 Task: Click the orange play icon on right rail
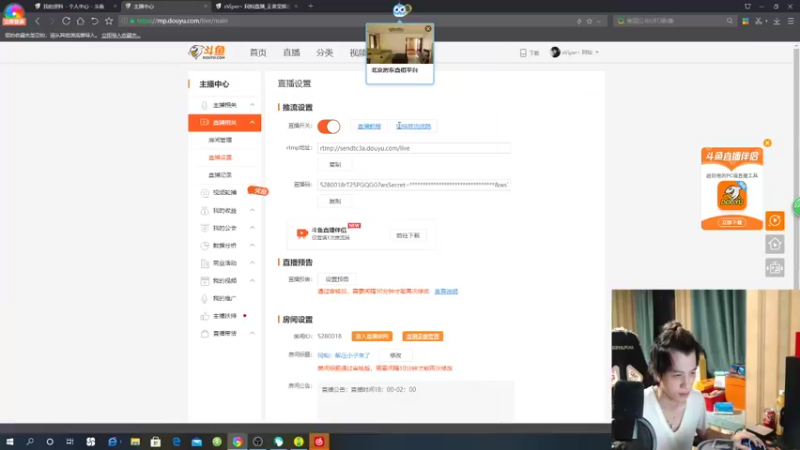774,220
